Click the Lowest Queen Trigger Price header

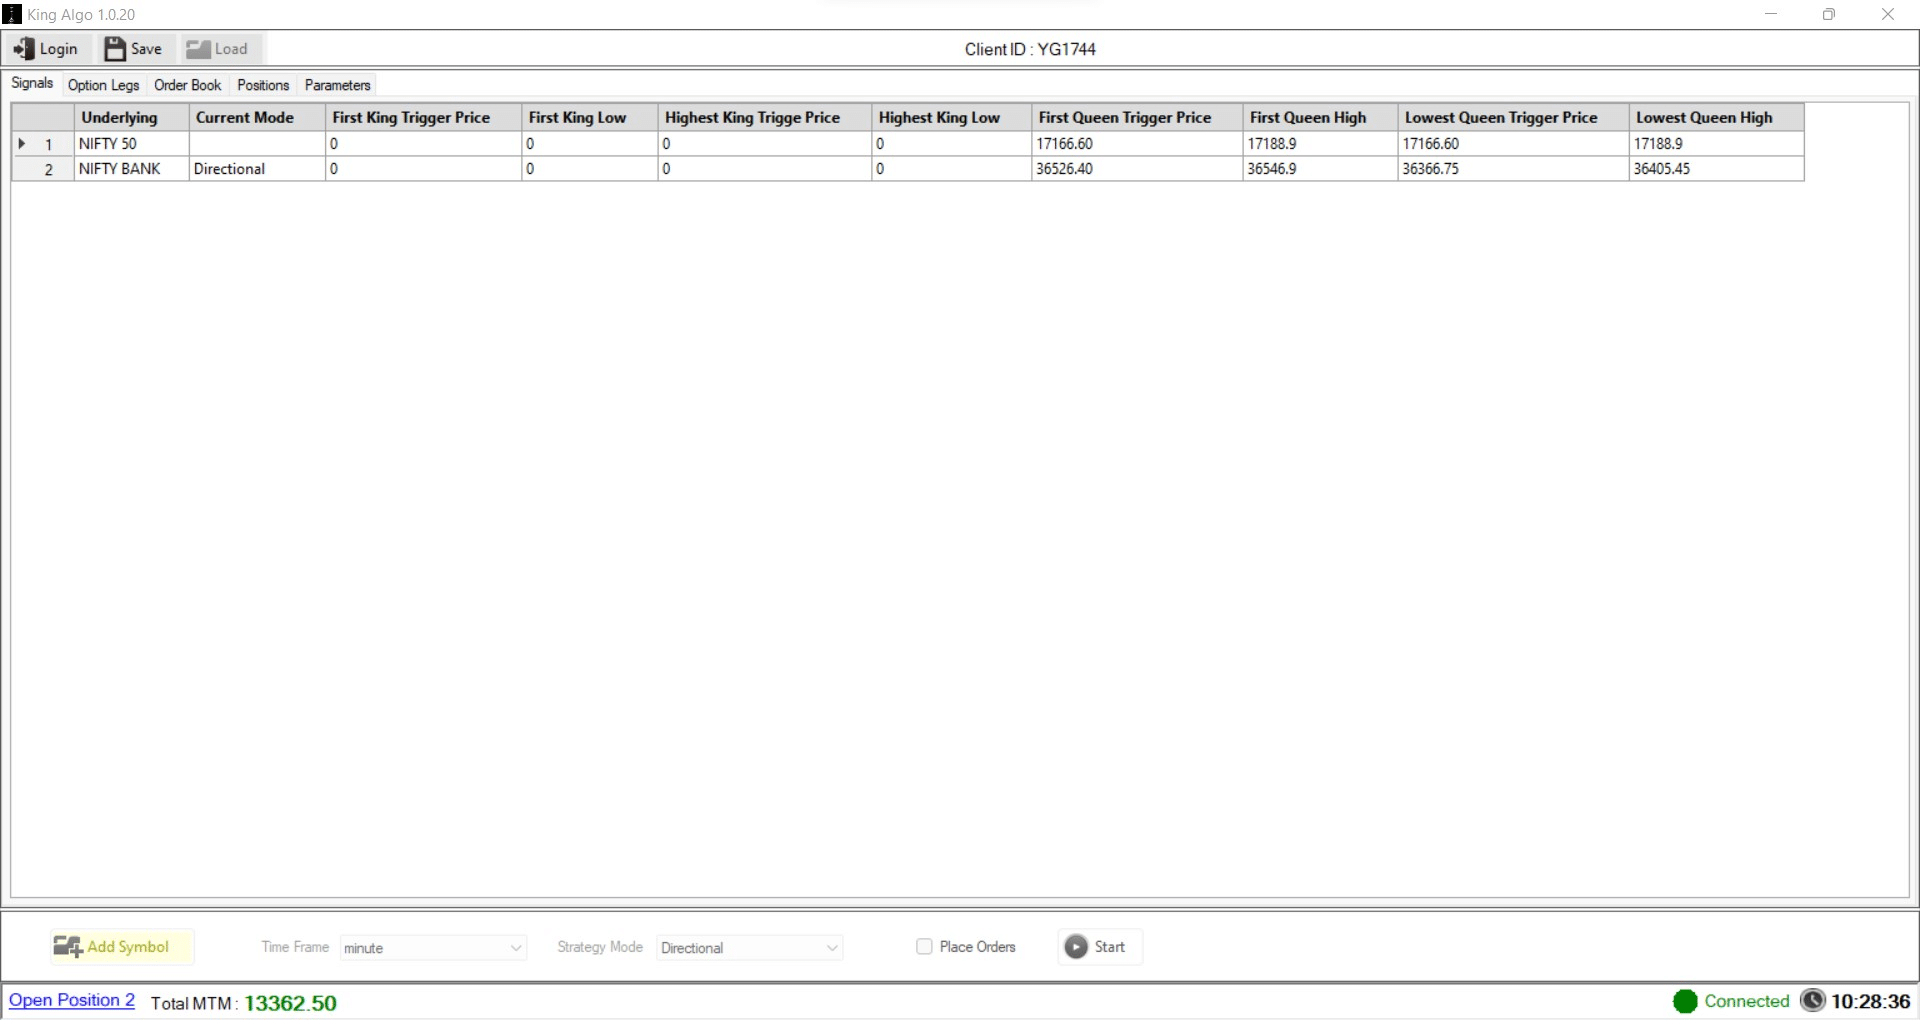pyautogui.click(x=1513, y=117)
